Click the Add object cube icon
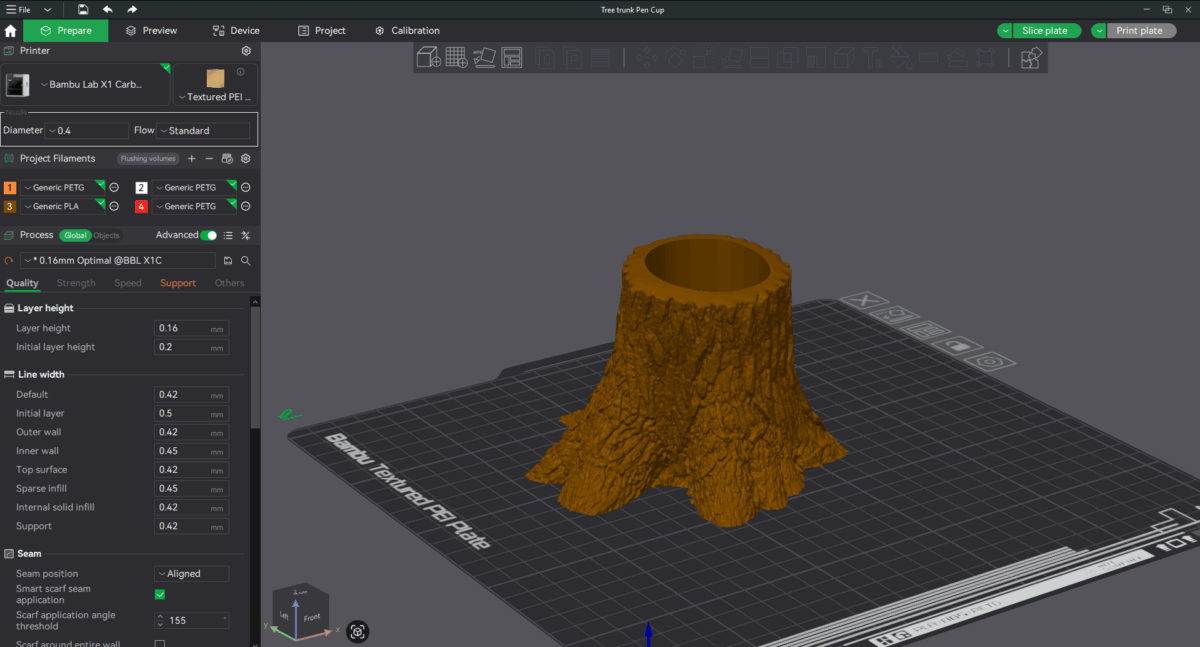The height and width of the screenshot is (647, 1200). [429, 57]
